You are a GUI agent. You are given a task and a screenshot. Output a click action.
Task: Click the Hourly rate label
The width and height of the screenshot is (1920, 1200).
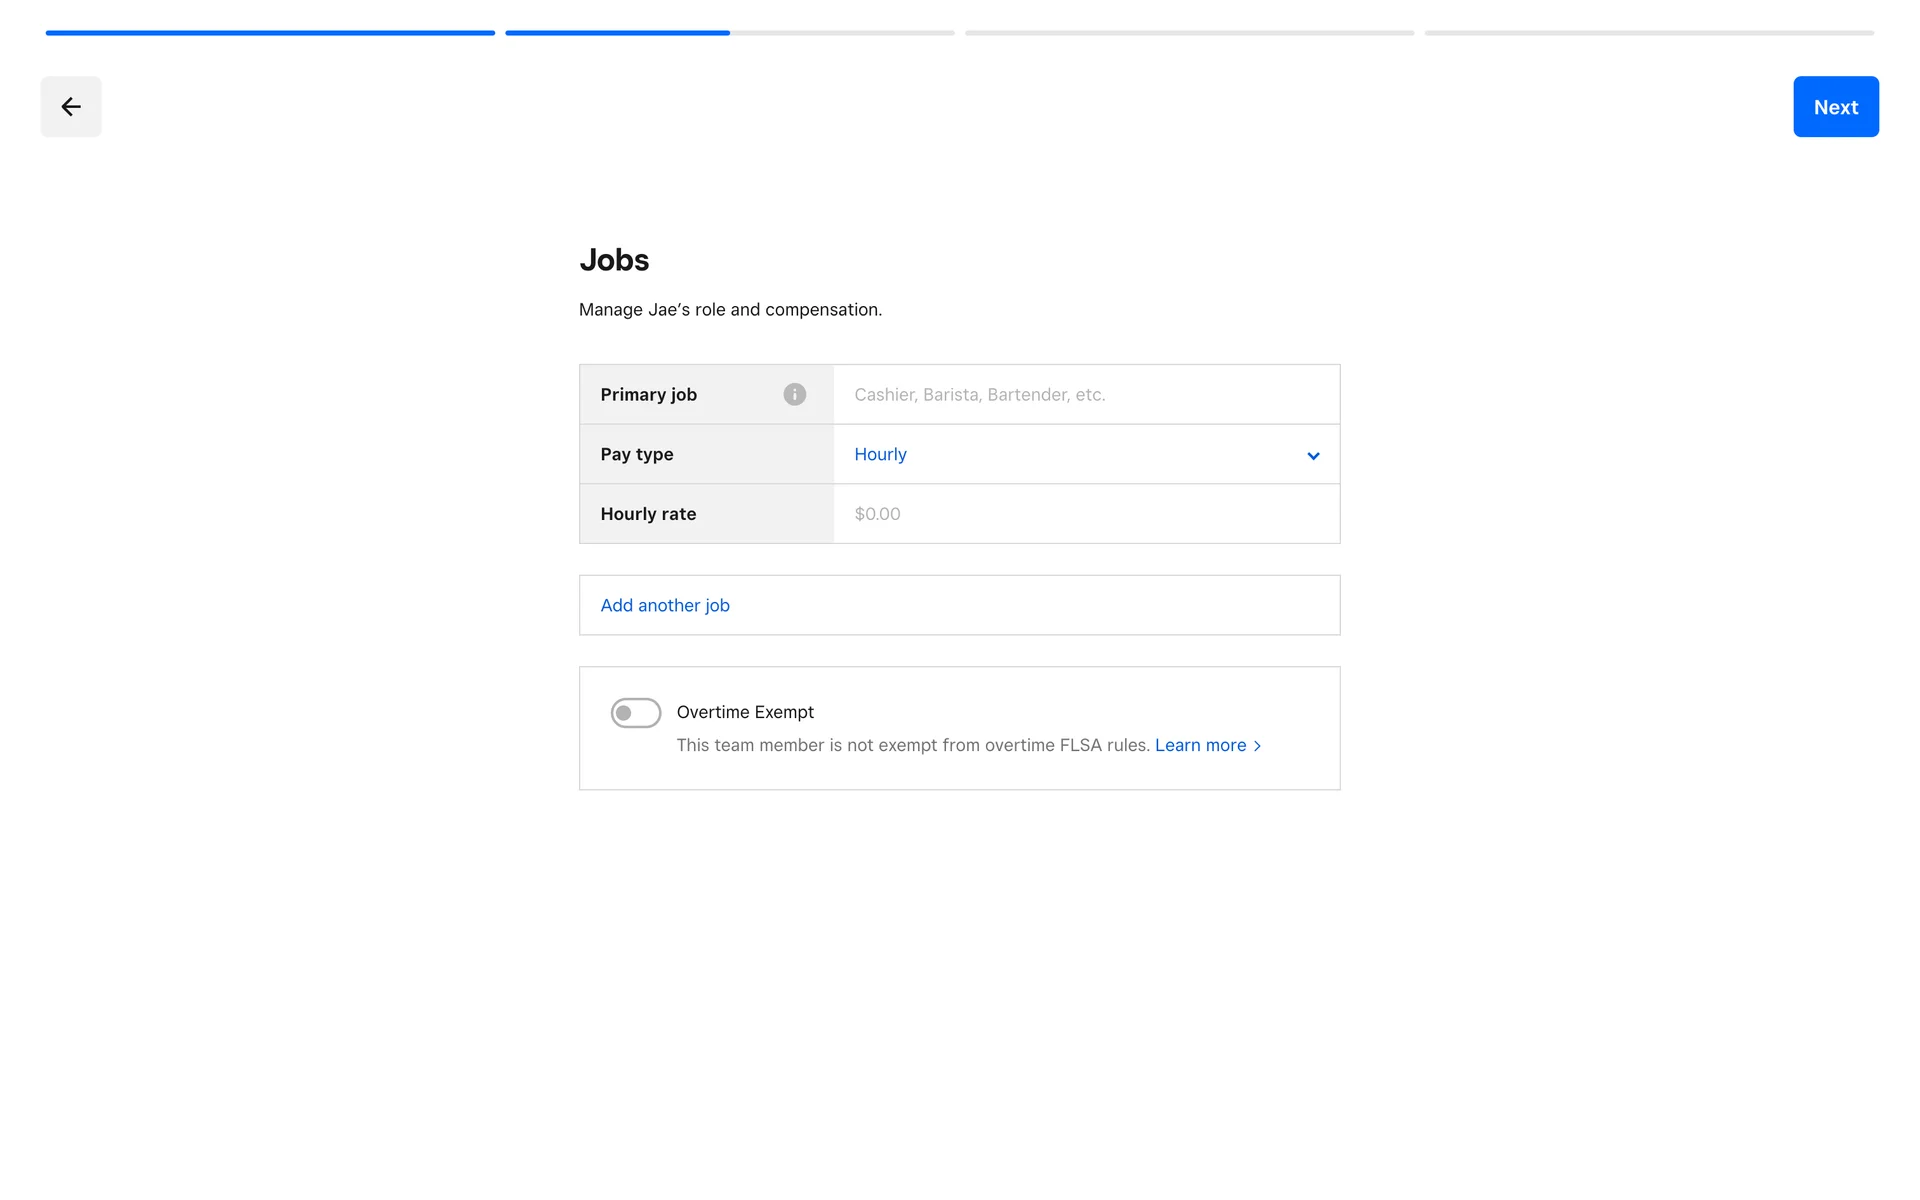click(648, 514)
